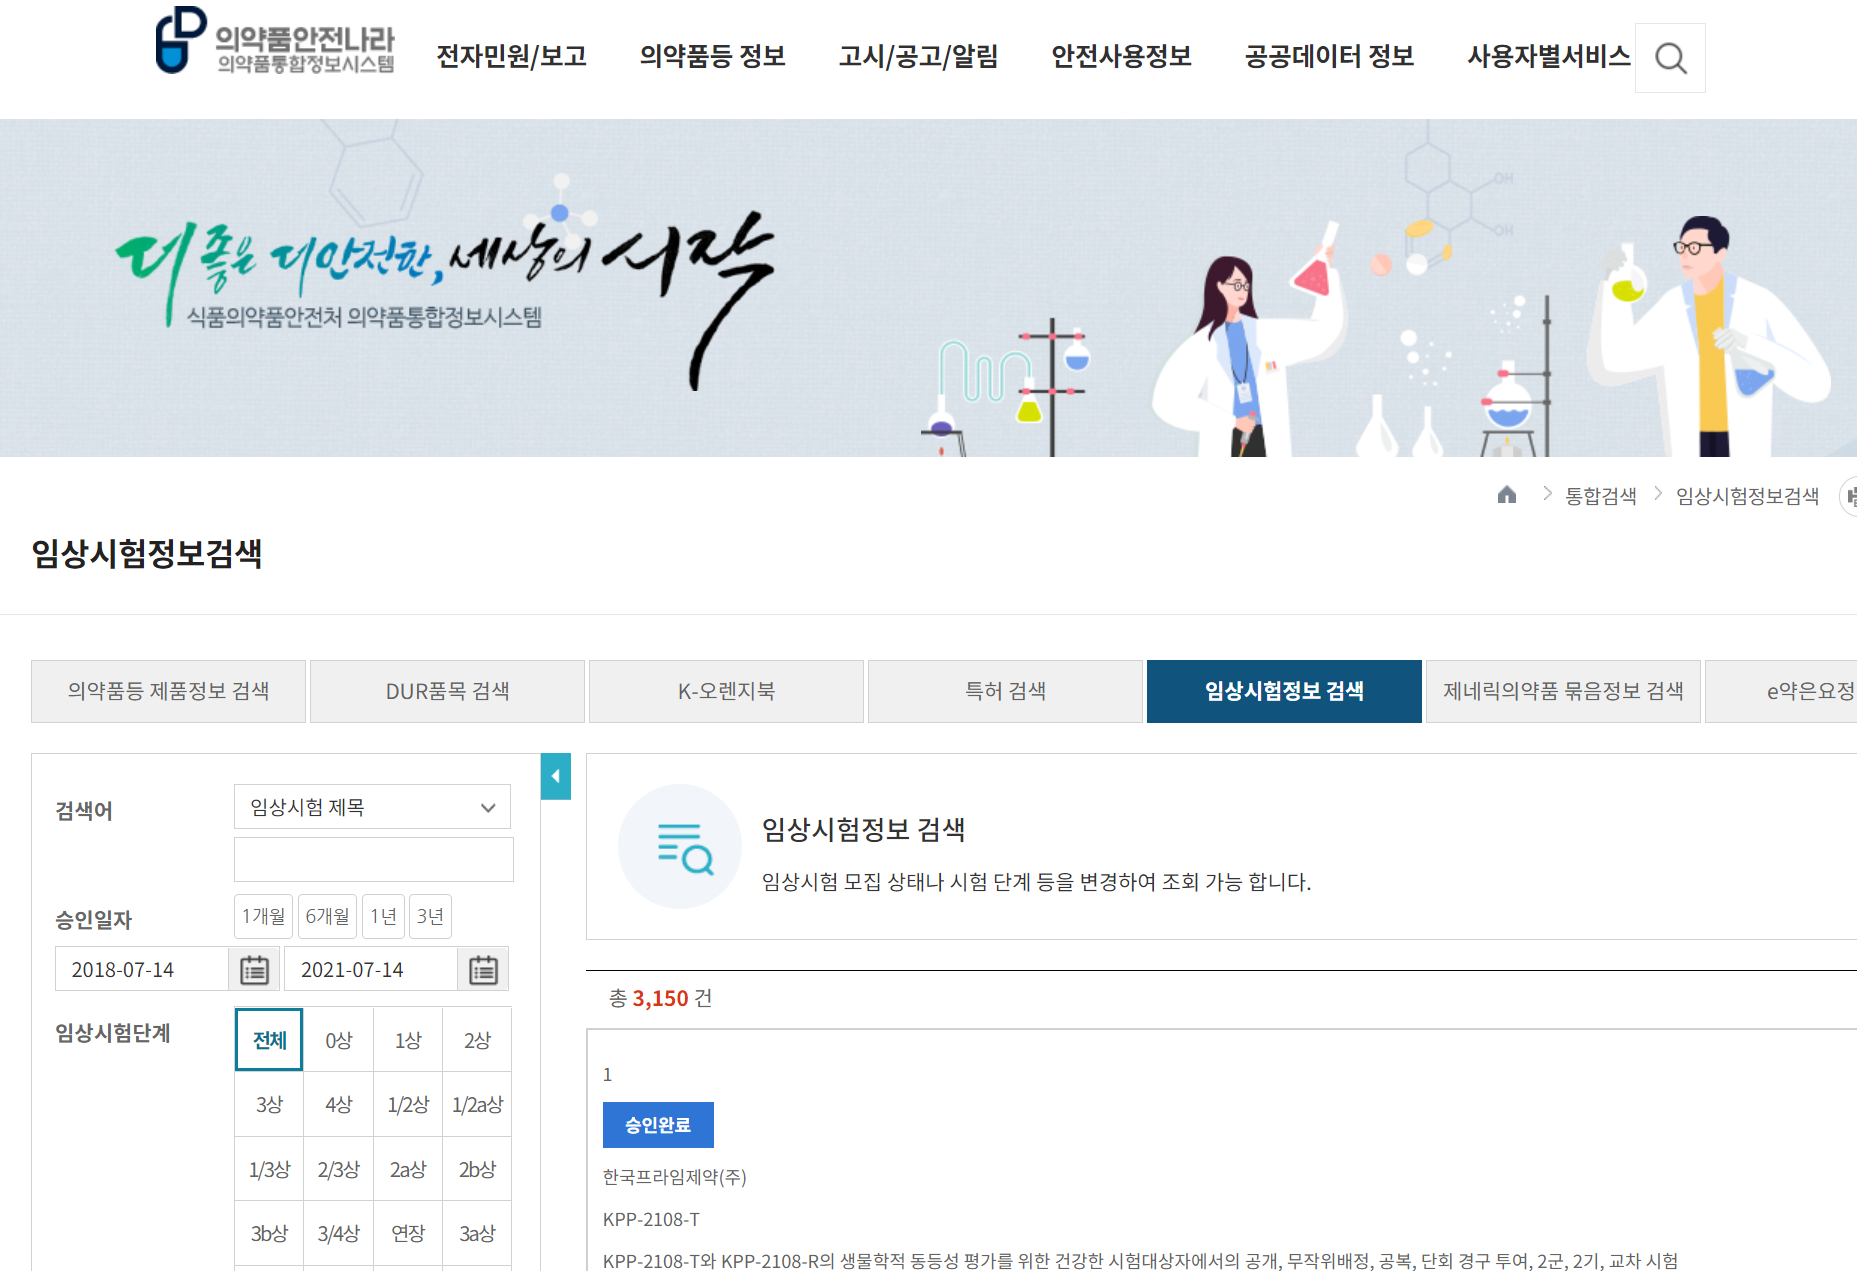The height and width of the screenshot is (1271, 1857).
Task: Click the magnifier search icon in header
Action: [1669, 58]
